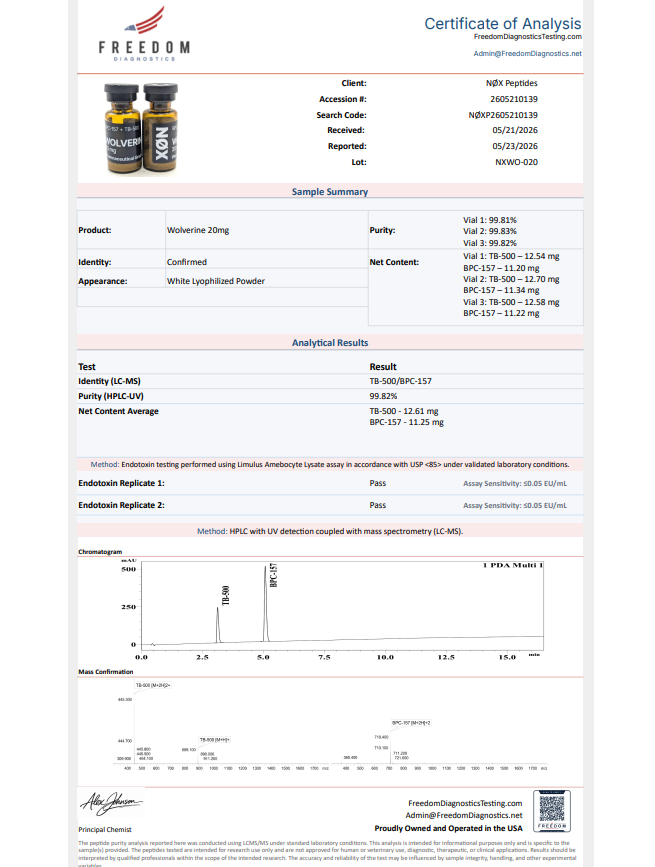Click the Endotoxin Replicate 1 Pass result
This screenshot has width=655, height=867.
point(378,483)
